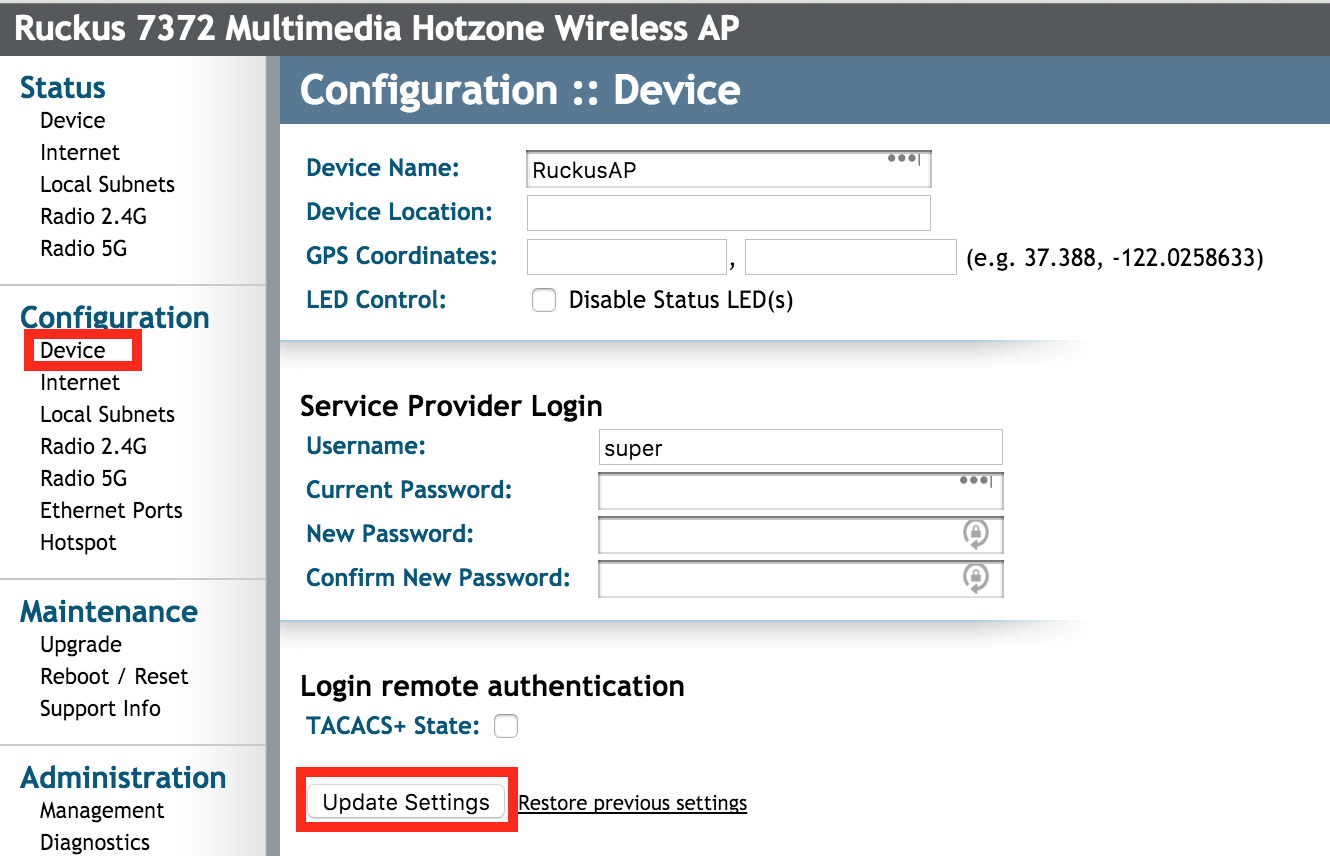The height and width of the screenshot is (856, 1330).
Task: Open Configuration Local Subnets settings
Action: [107, 414]
